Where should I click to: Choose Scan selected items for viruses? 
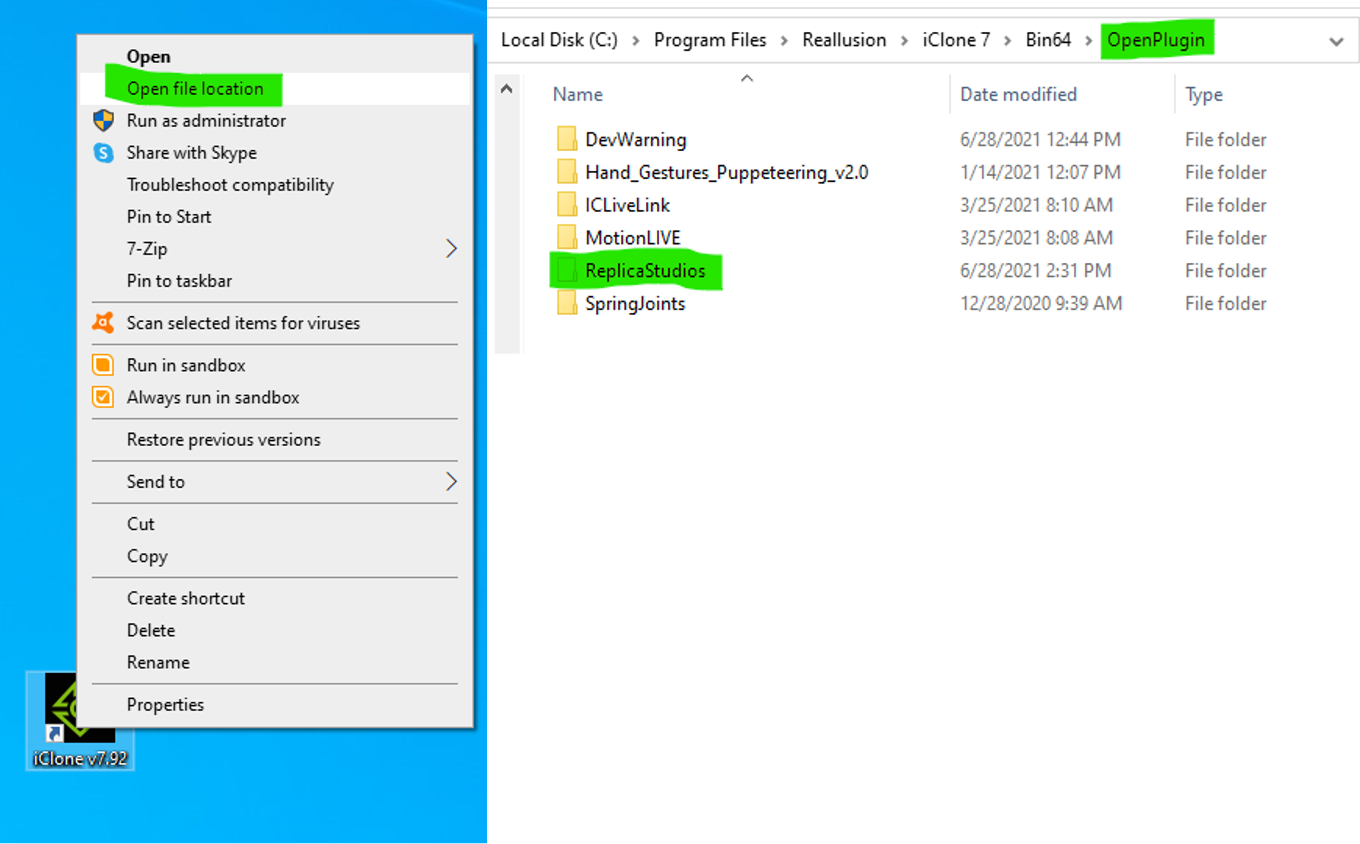tap(275, 323)
